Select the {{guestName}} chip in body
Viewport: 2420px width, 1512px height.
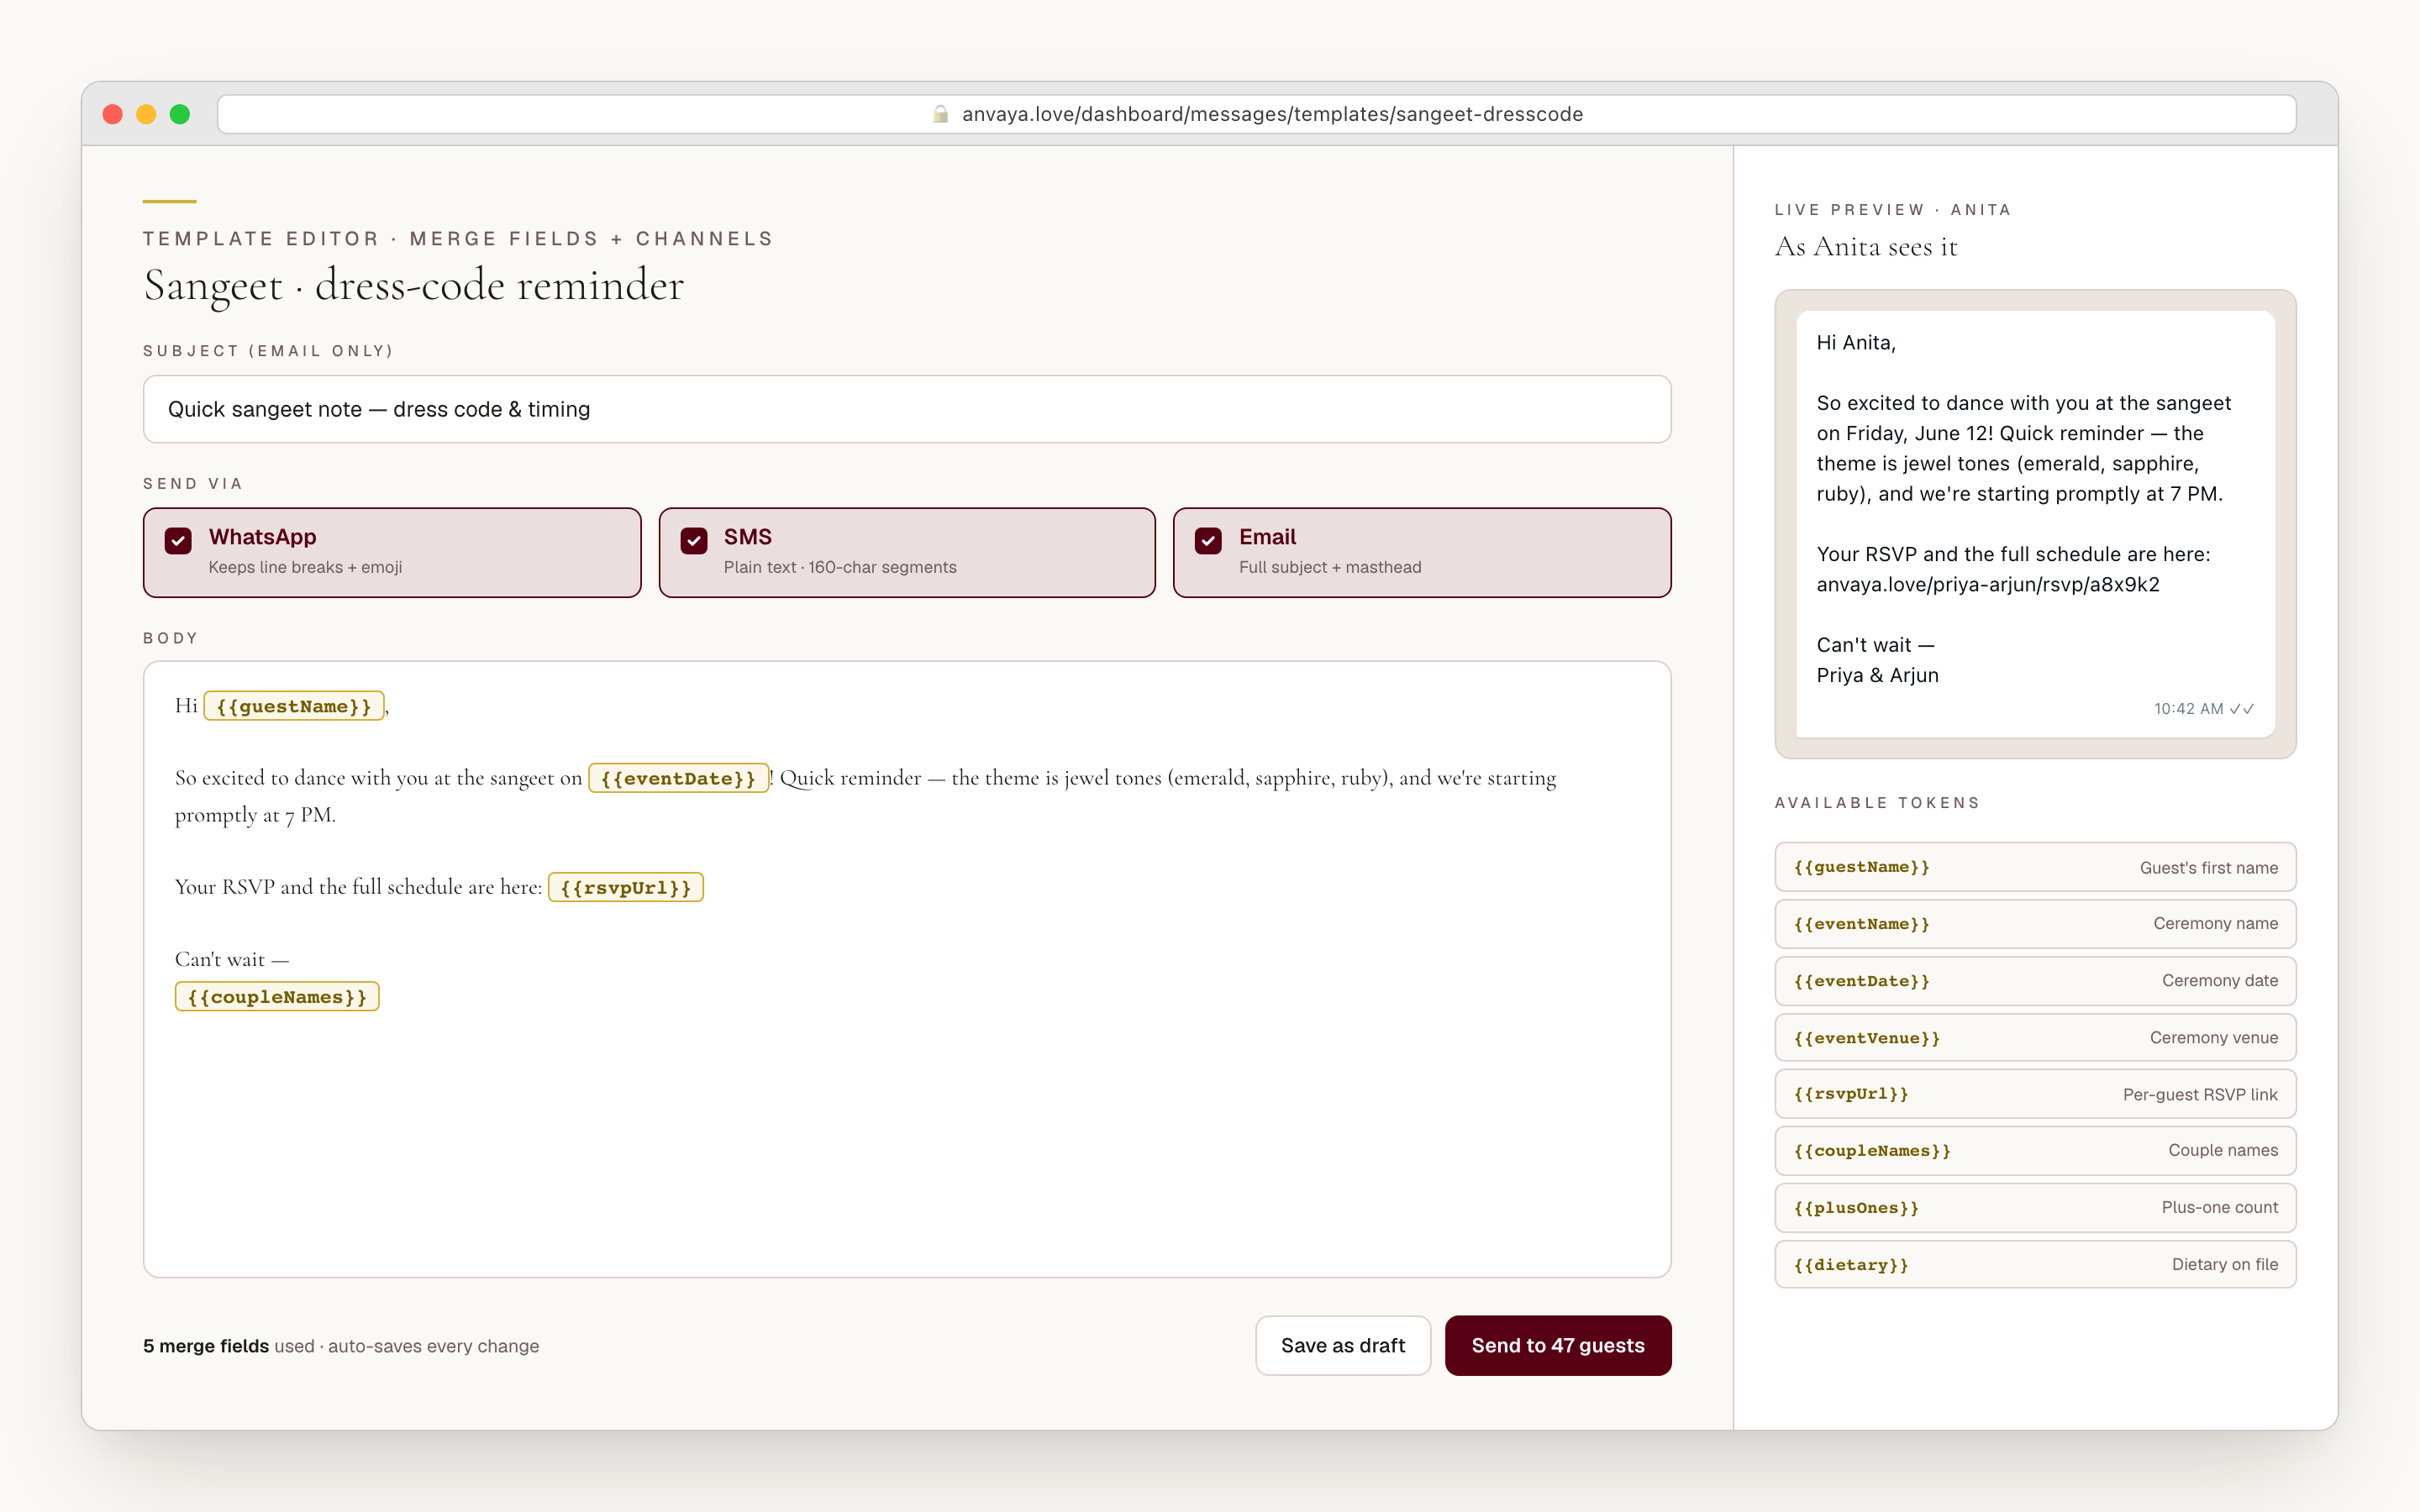(294, 706)
